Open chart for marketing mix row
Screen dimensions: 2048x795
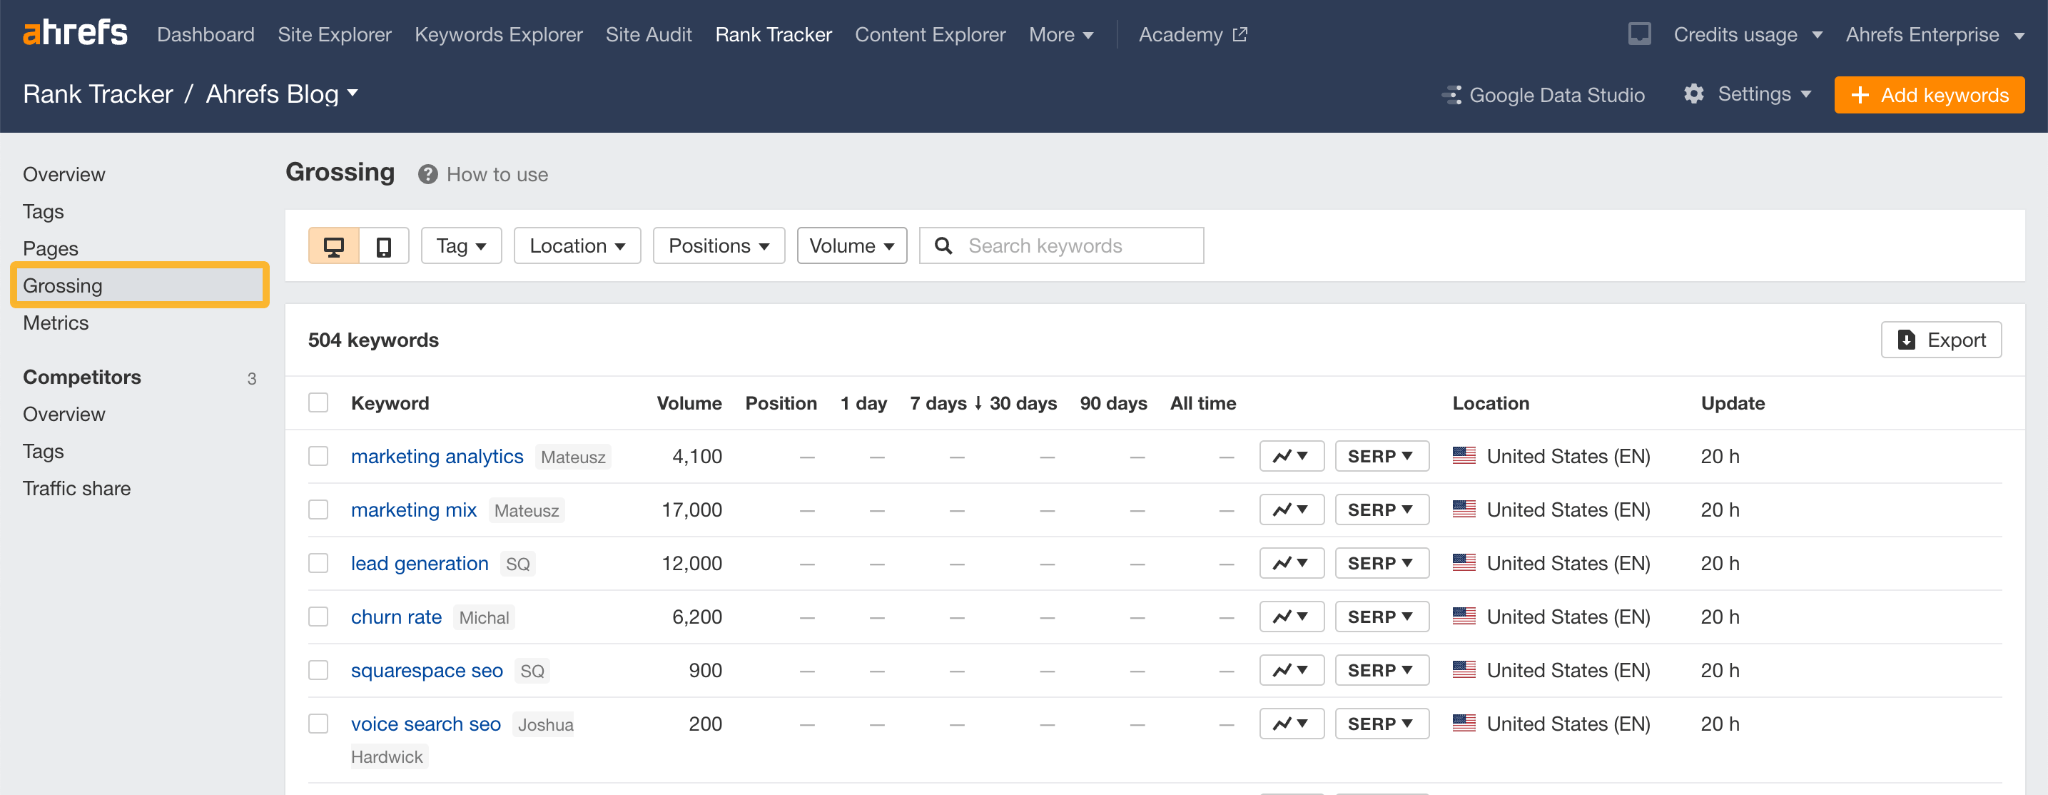pyautogui.click(x=1292, y=510)
